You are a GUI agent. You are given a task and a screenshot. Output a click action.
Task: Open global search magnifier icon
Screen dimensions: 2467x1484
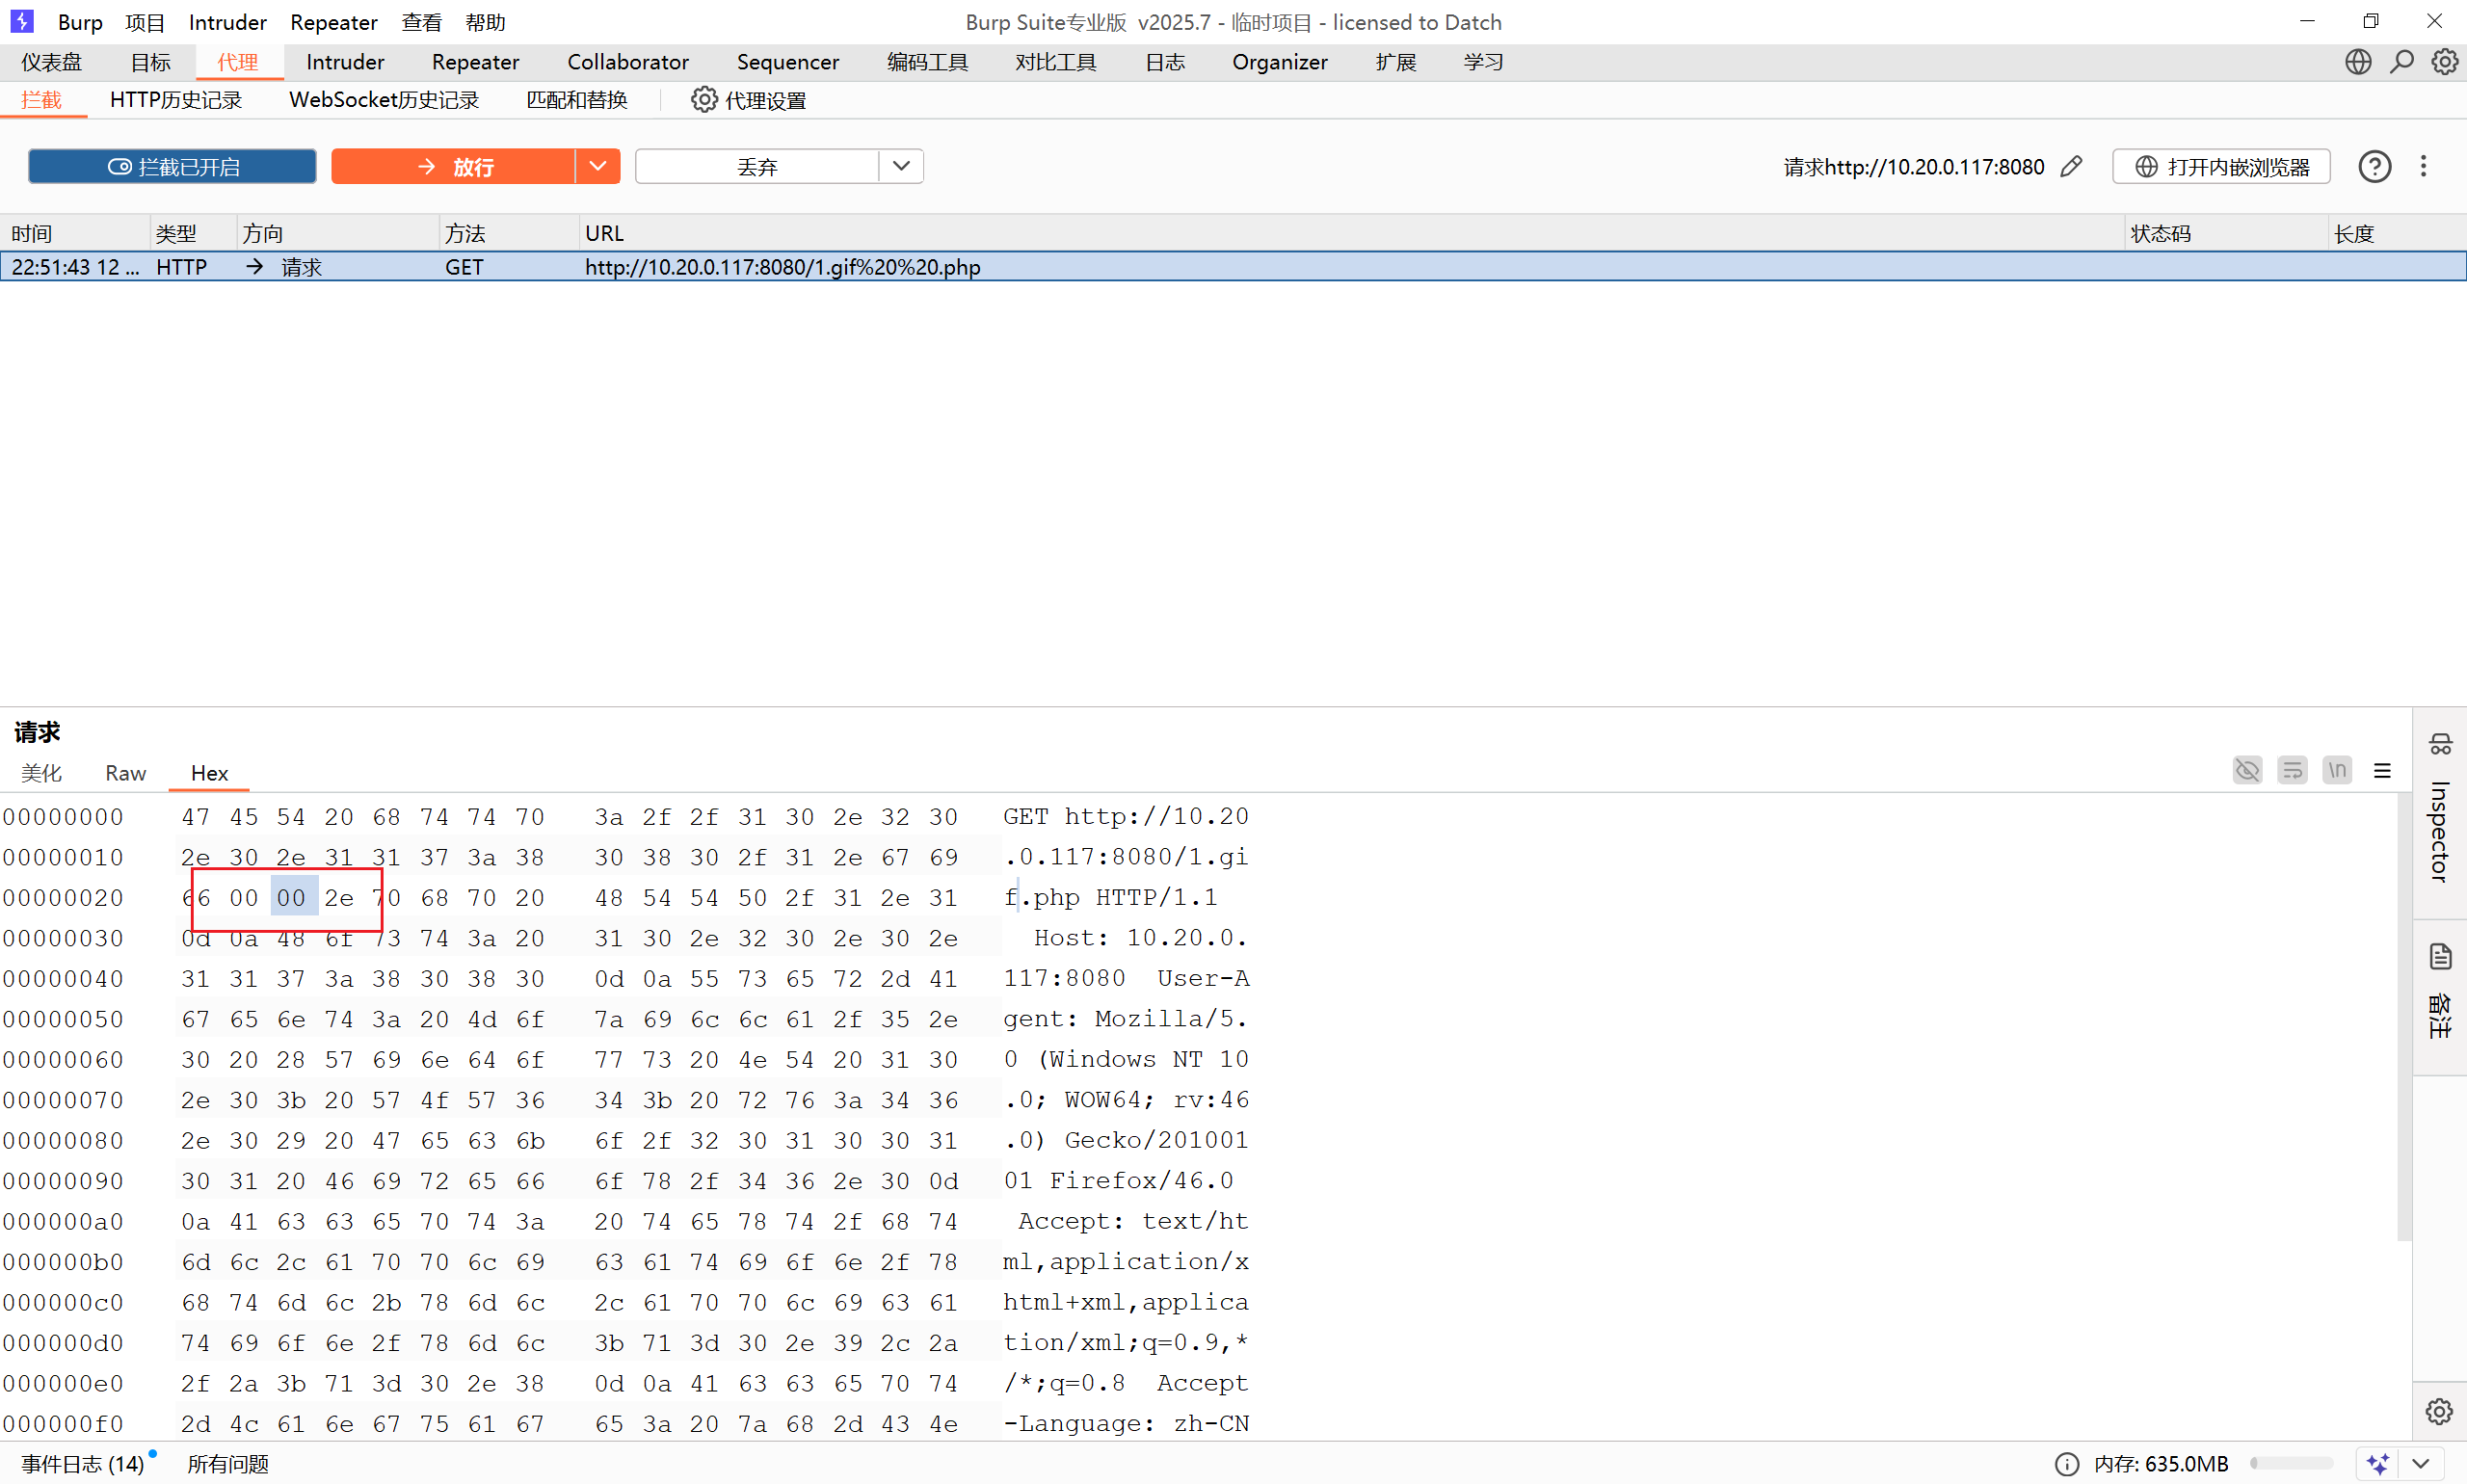[2401, 62]
